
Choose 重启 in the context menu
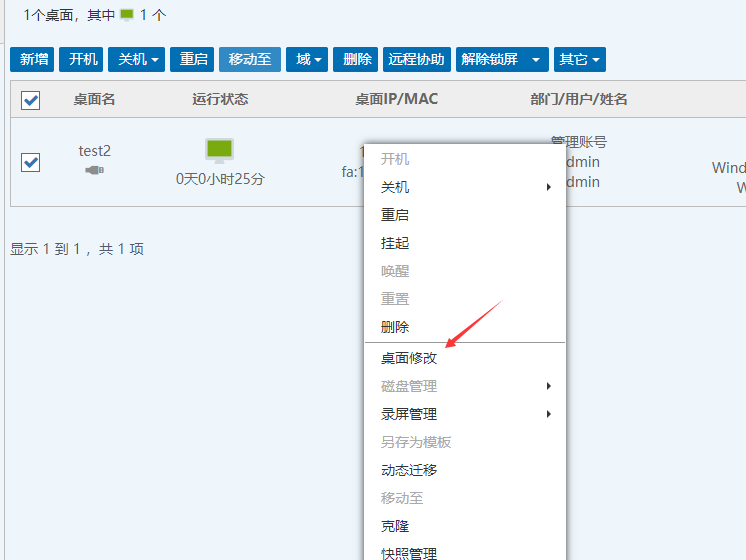coord(395,215)
